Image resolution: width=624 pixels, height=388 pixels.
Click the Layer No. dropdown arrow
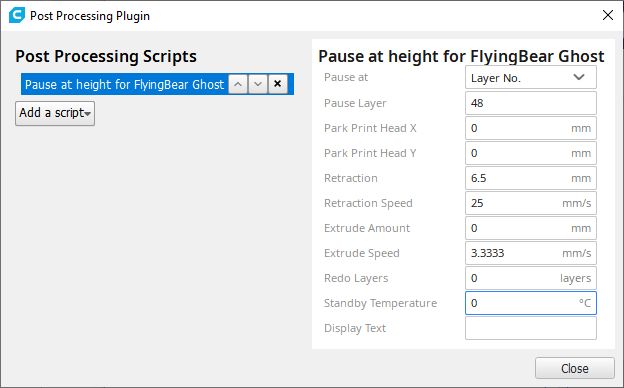pyautogui.click(x=579, y=77)
